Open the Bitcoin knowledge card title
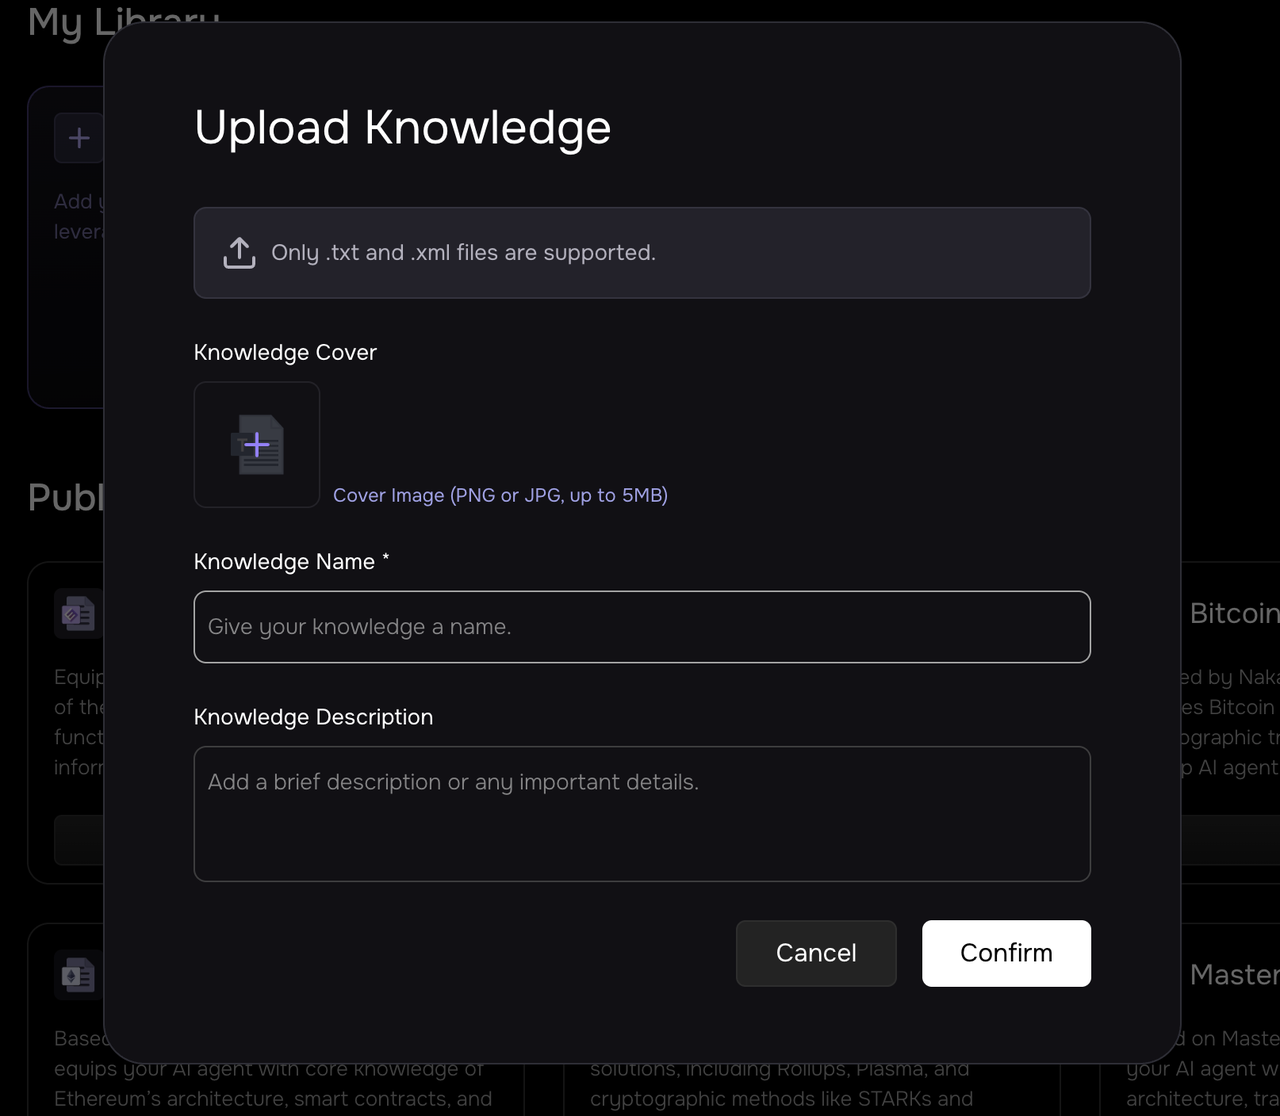 [1234, 613]
